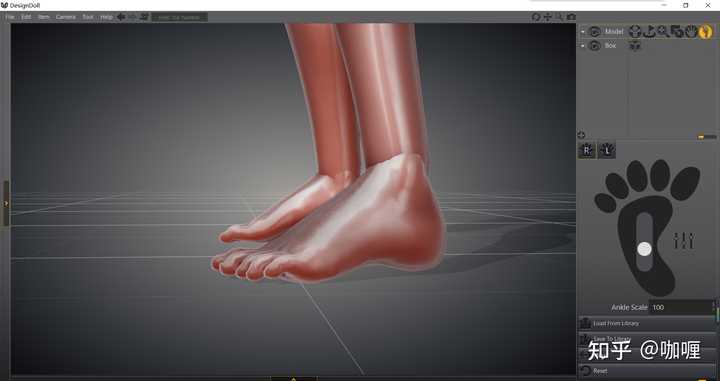720x381 pixels.
Task: Click the camera pan move icon
Action: 547,17
